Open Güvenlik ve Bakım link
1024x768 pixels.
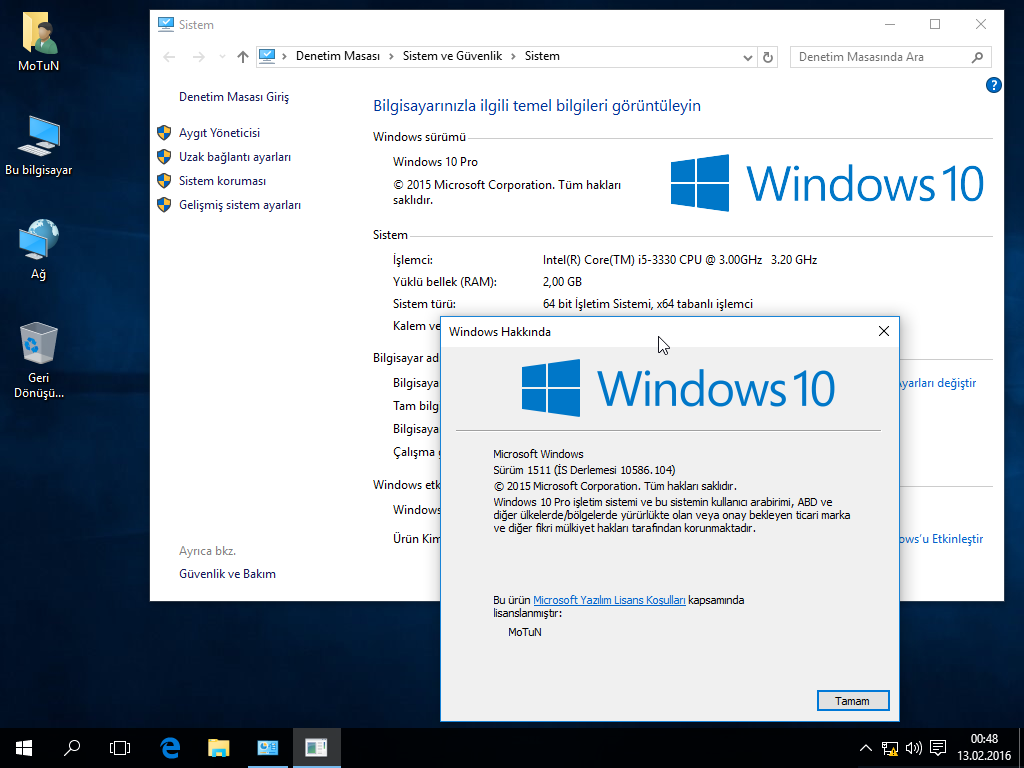point(227,574)
